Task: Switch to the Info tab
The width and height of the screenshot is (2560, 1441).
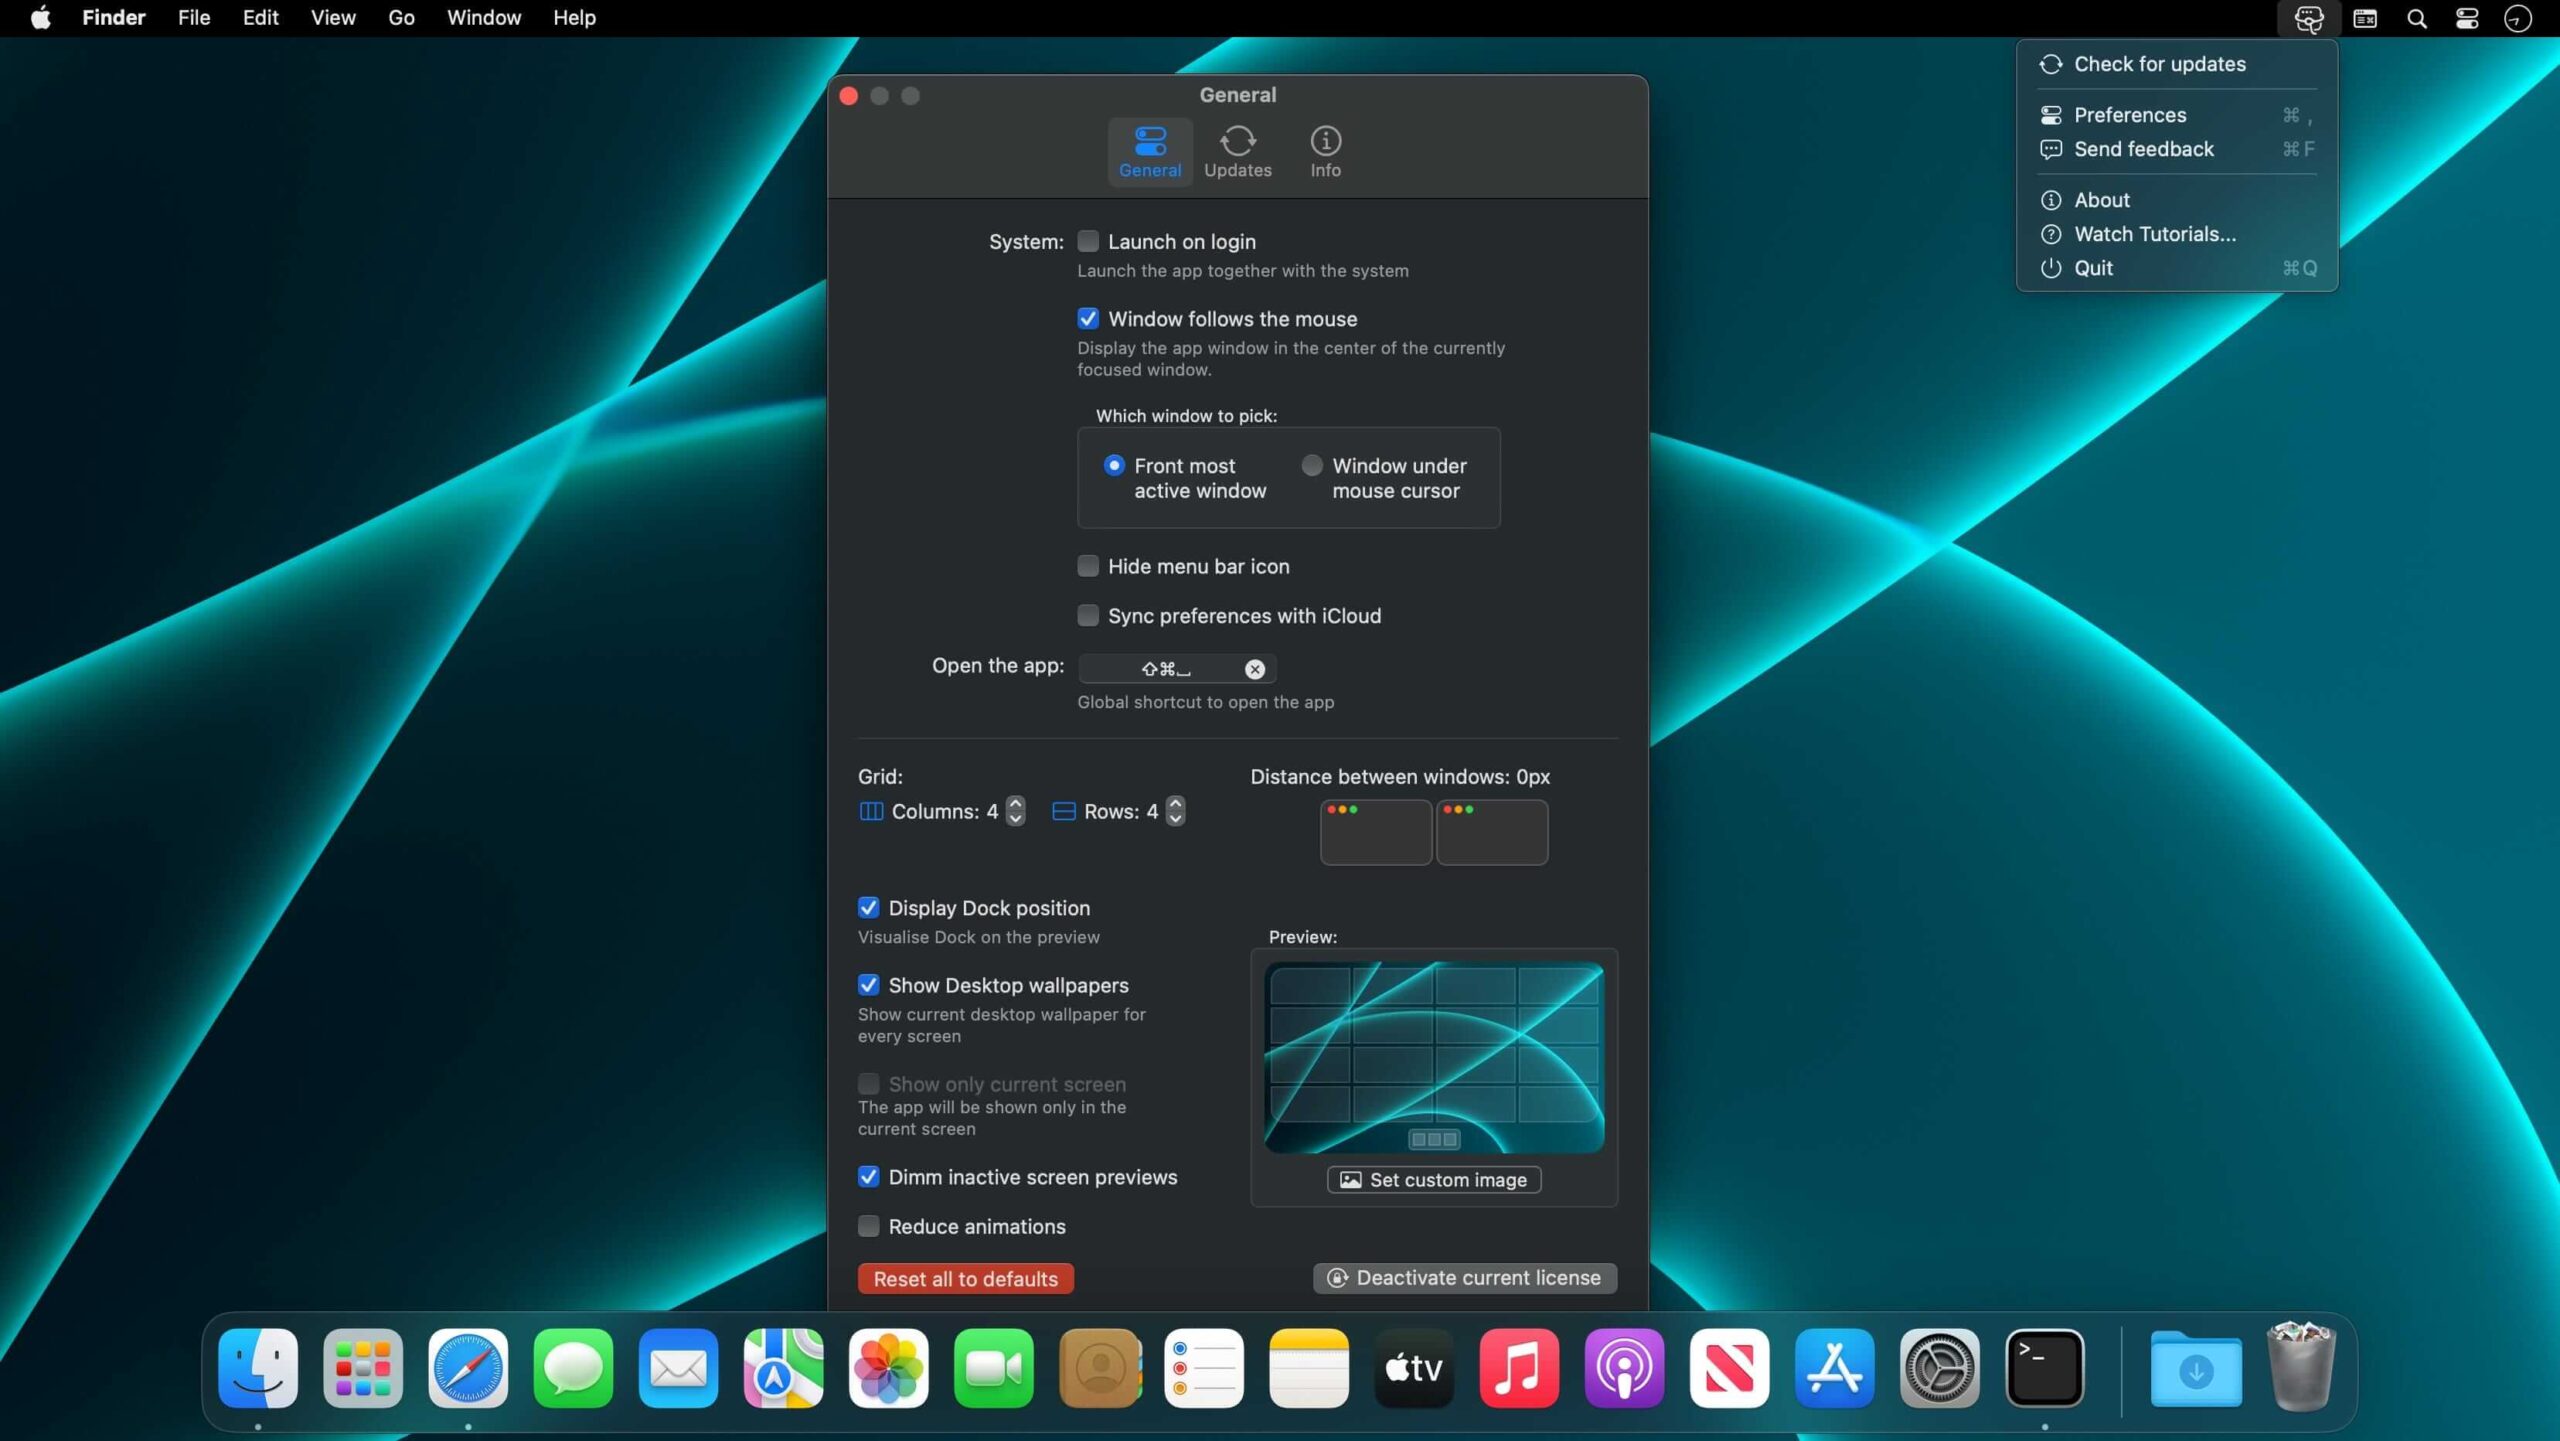Action: pos(1325,152)
